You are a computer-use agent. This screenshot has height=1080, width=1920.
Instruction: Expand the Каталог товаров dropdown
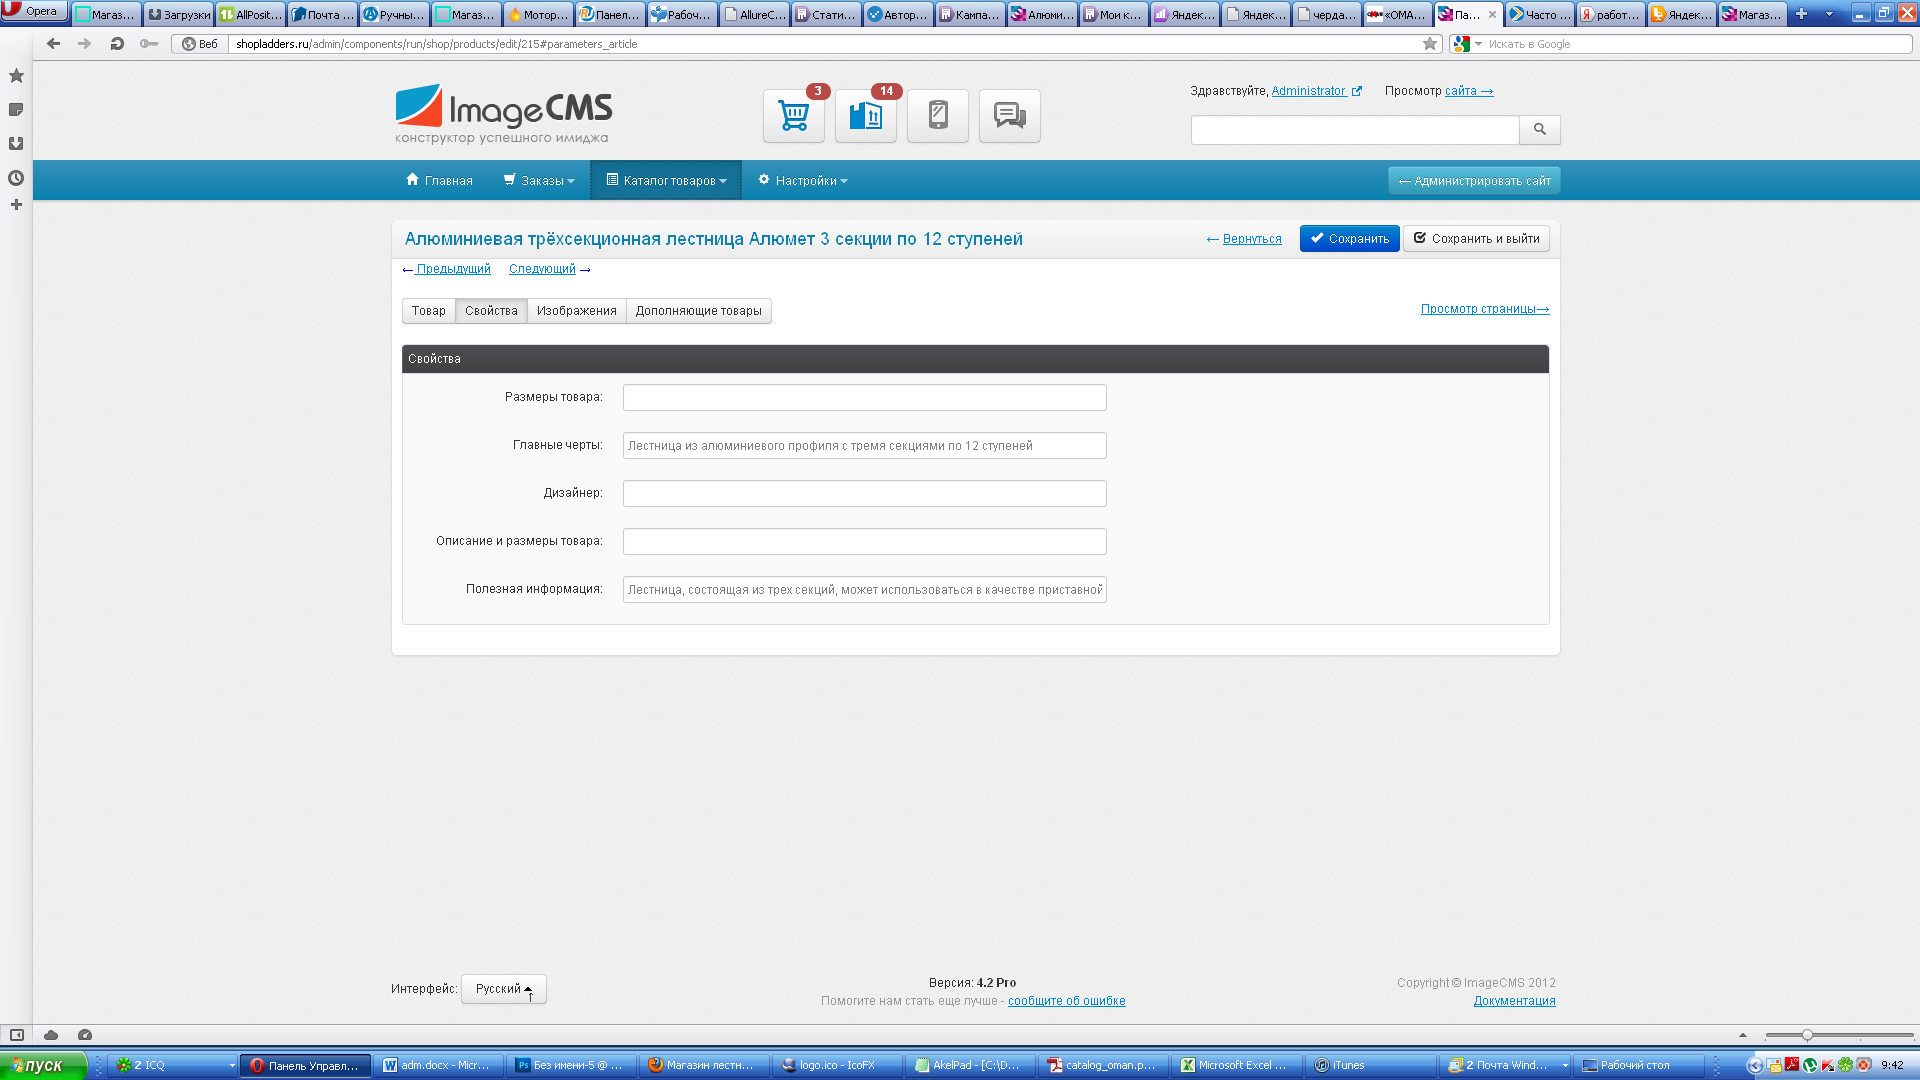(x=666, y=181)
